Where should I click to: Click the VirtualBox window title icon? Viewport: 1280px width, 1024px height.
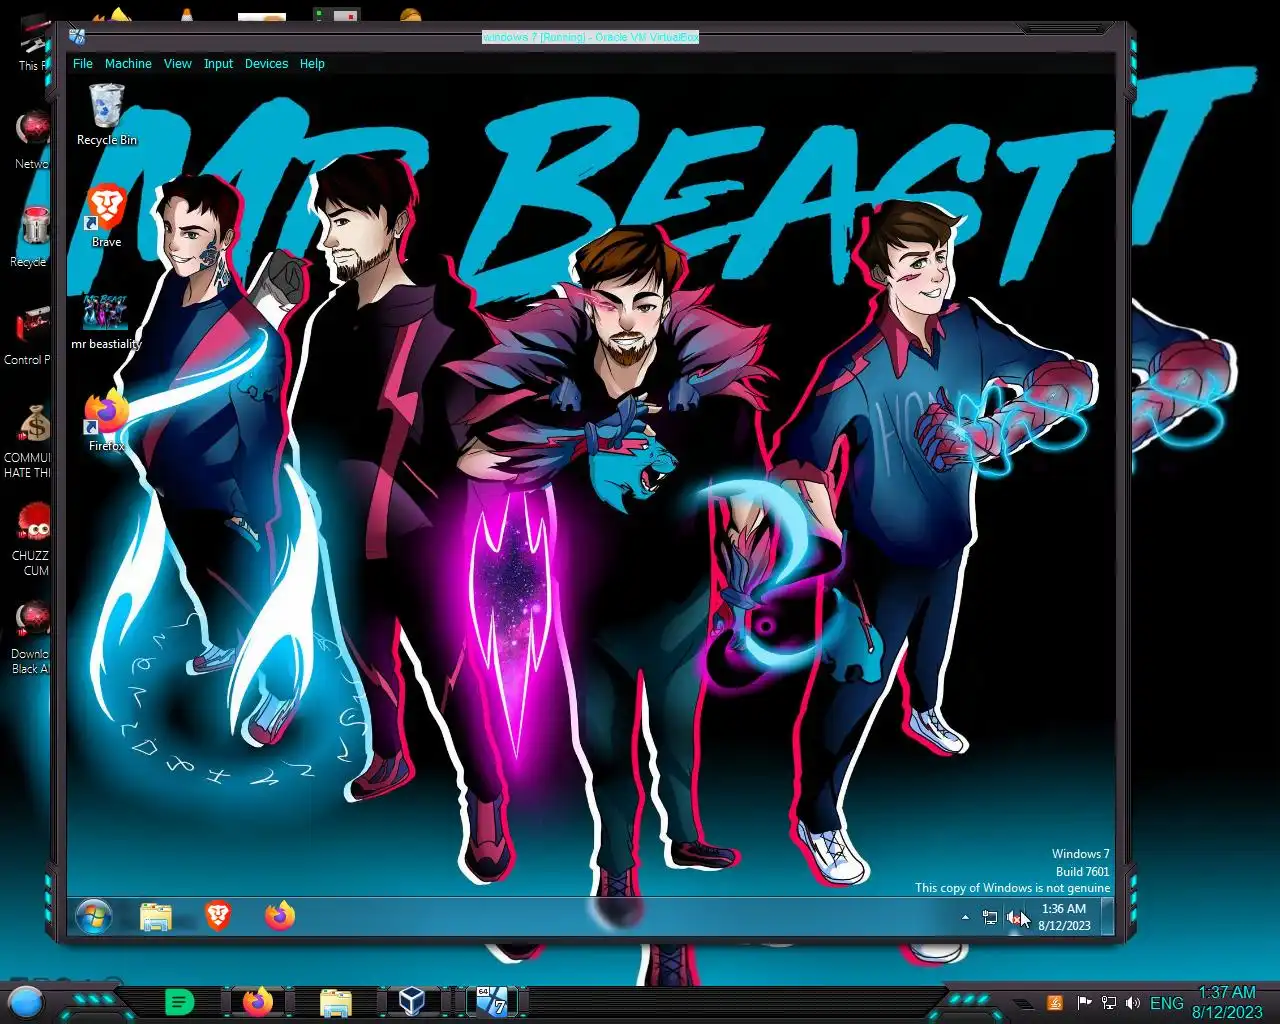click(77, 37)
